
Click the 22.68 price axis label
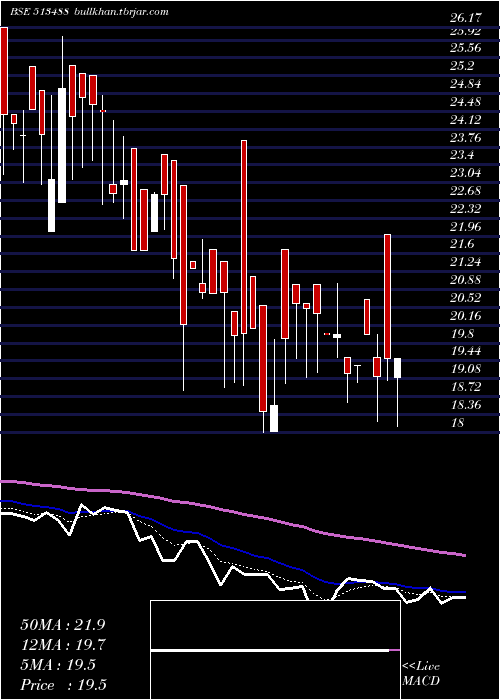[466, 191]
